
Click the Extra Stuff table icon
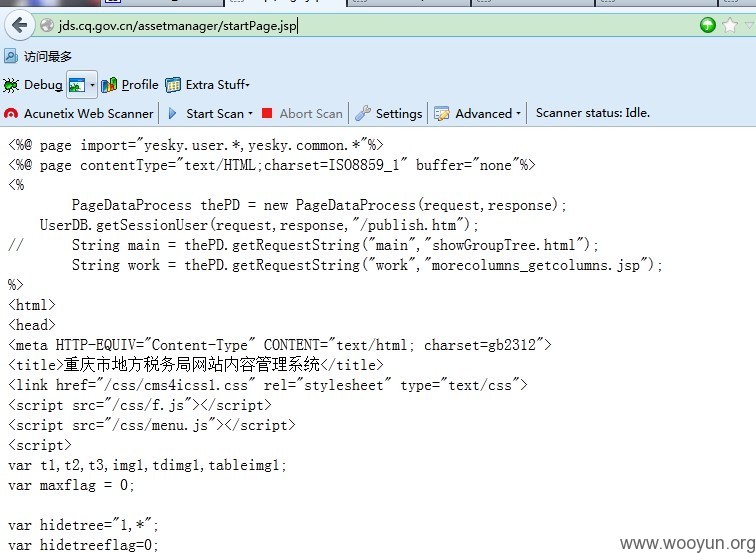coord(173,85)
